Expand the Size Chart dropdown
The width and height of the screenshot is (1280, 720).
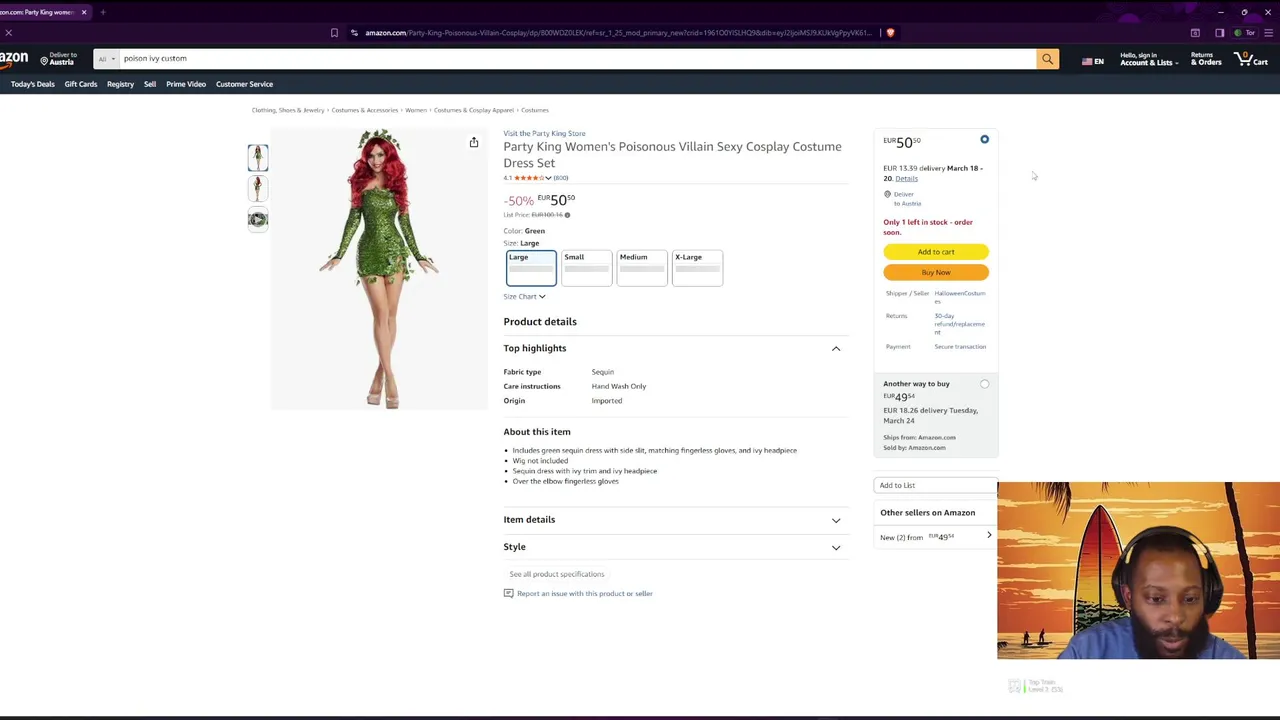pos(524,297)
